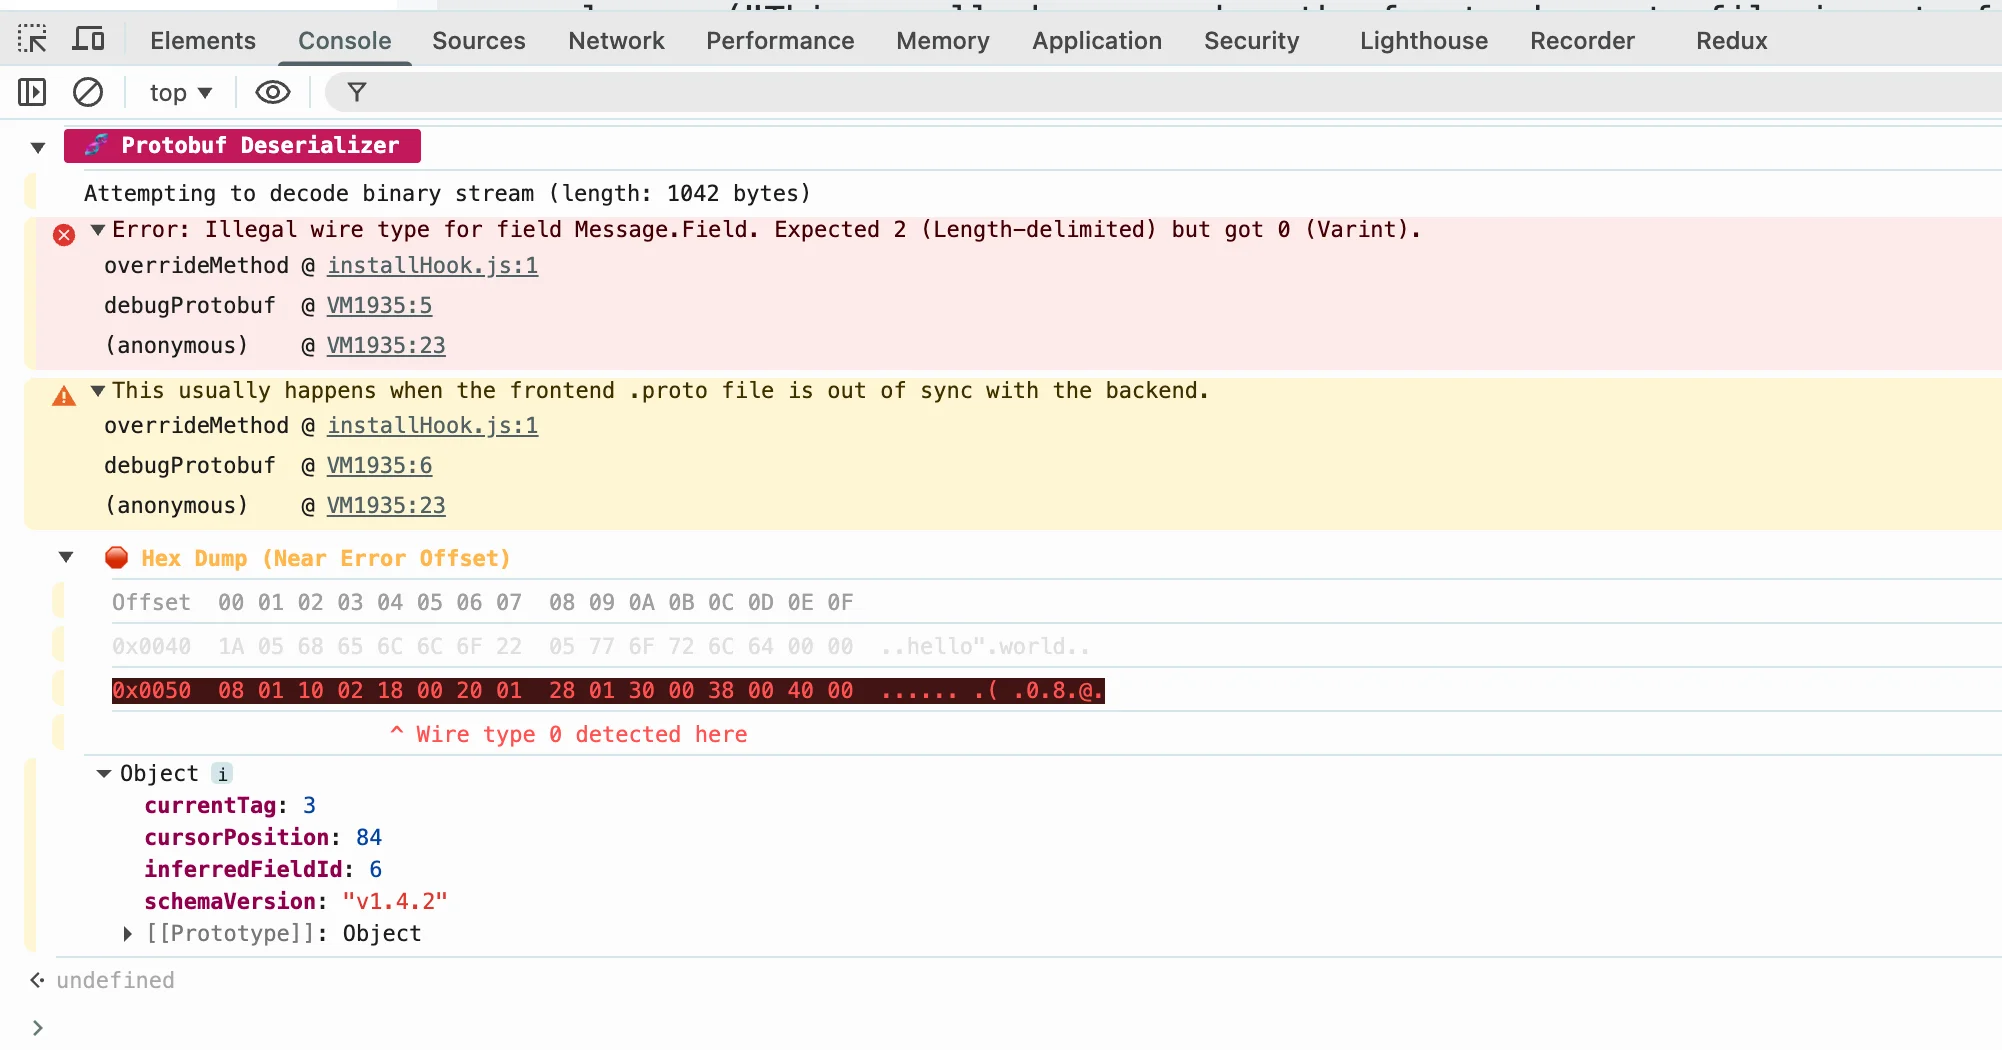
Task: Click the undefined return value
Action: (x=115, y=980)
